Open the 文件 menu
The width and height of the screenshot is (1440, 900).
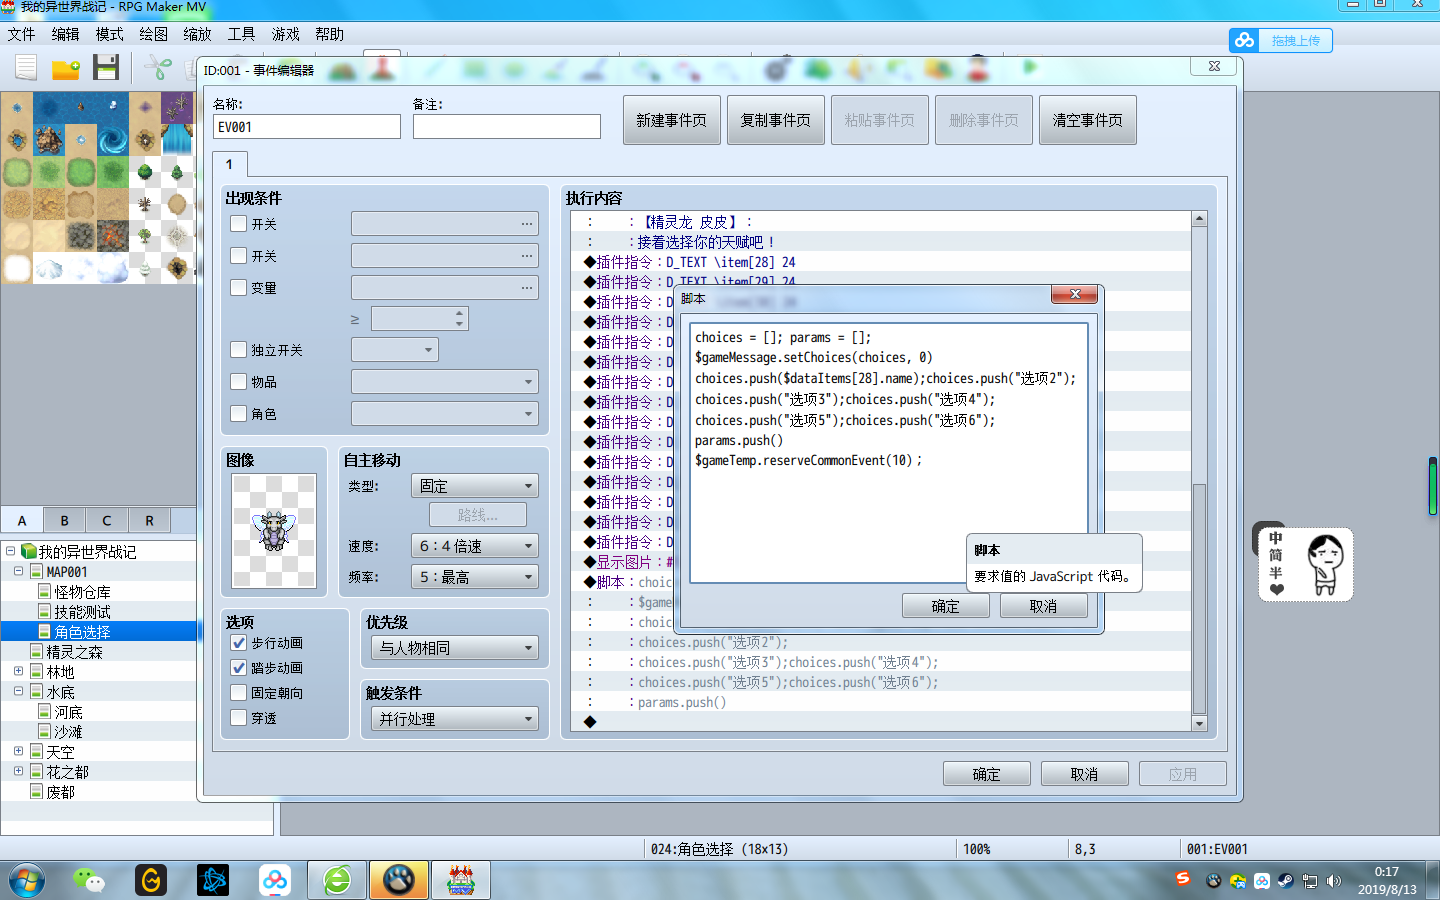[21, 34]
